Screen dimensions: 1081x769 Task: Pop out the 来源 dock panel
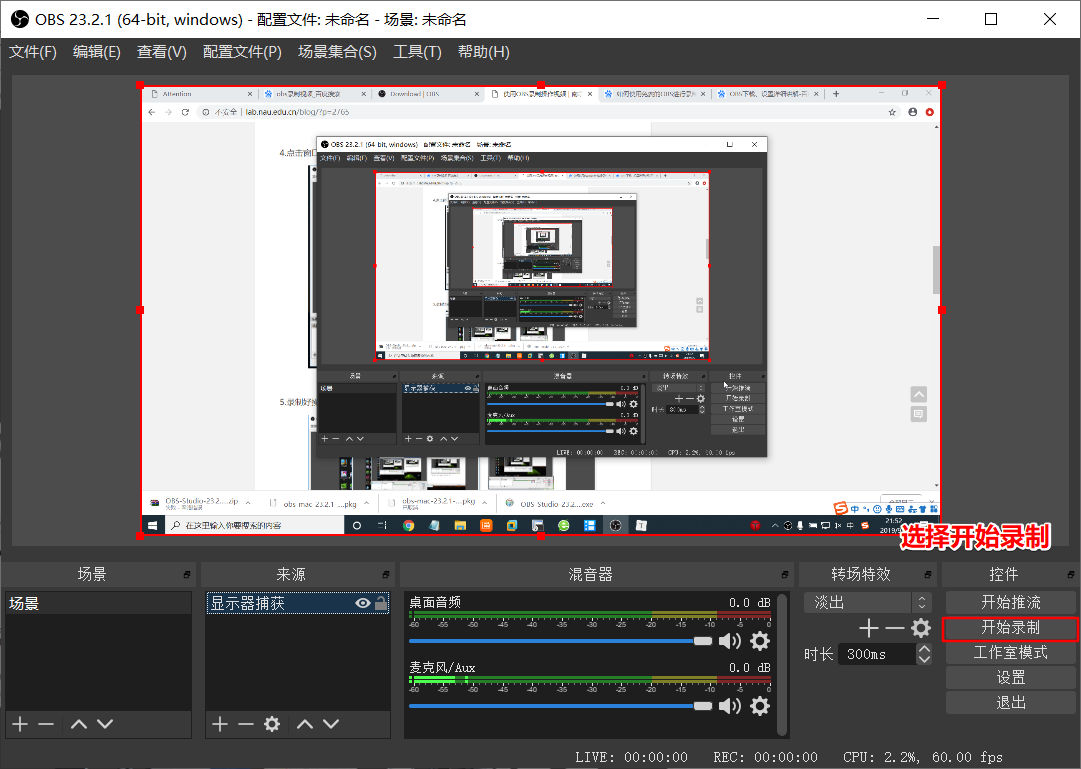(x=386, y=575)
